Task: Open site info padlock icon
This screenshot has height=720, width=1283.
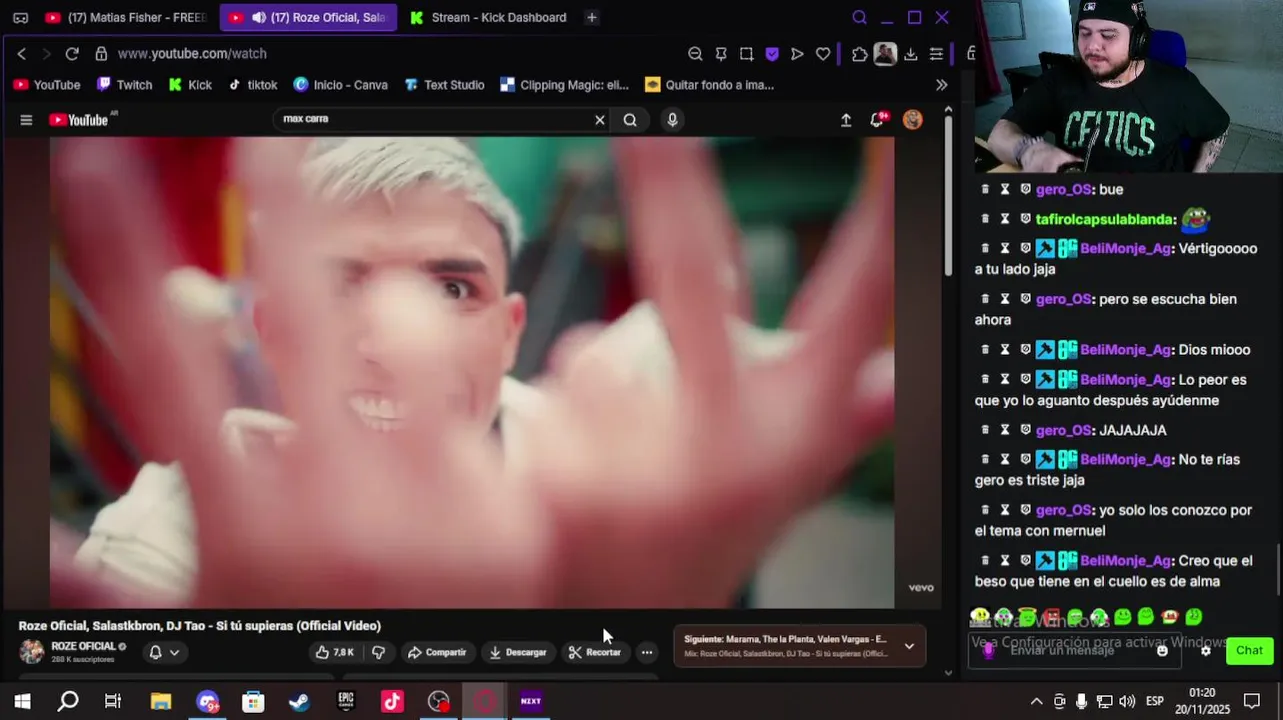Action: [x=101, y=54]
